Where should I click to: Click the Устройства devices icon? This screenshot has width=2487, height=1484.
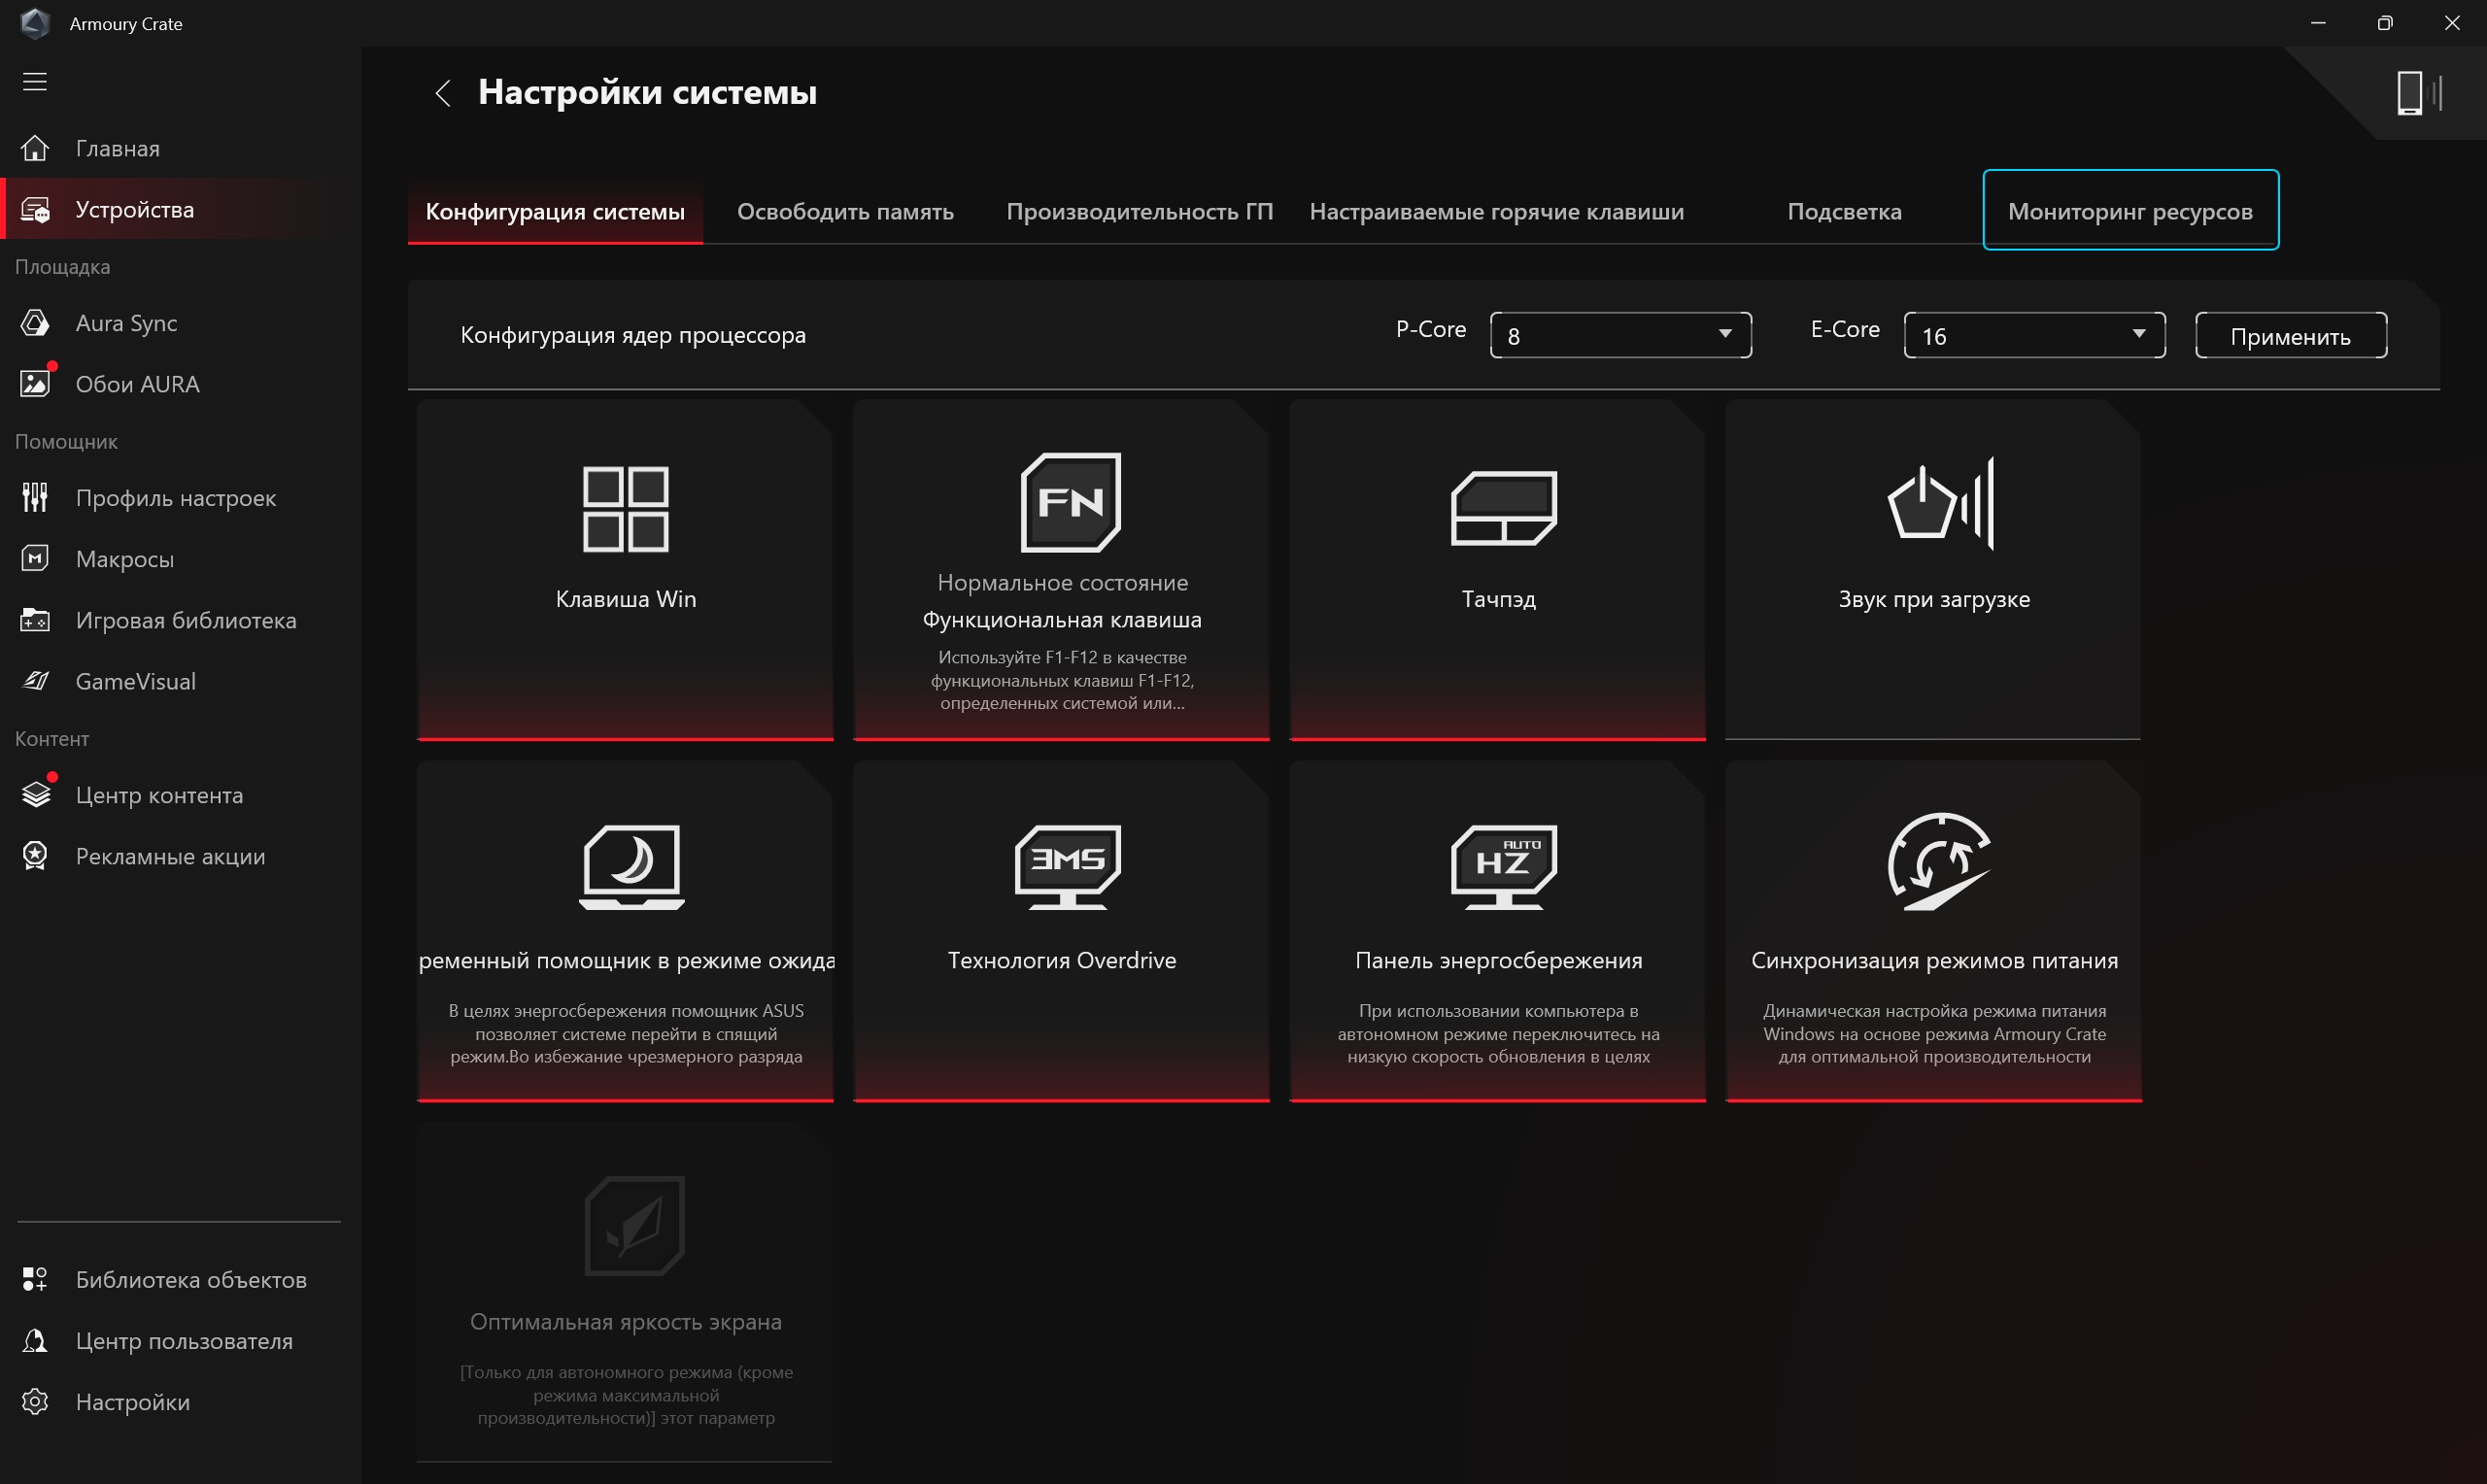tap(35, 210)
